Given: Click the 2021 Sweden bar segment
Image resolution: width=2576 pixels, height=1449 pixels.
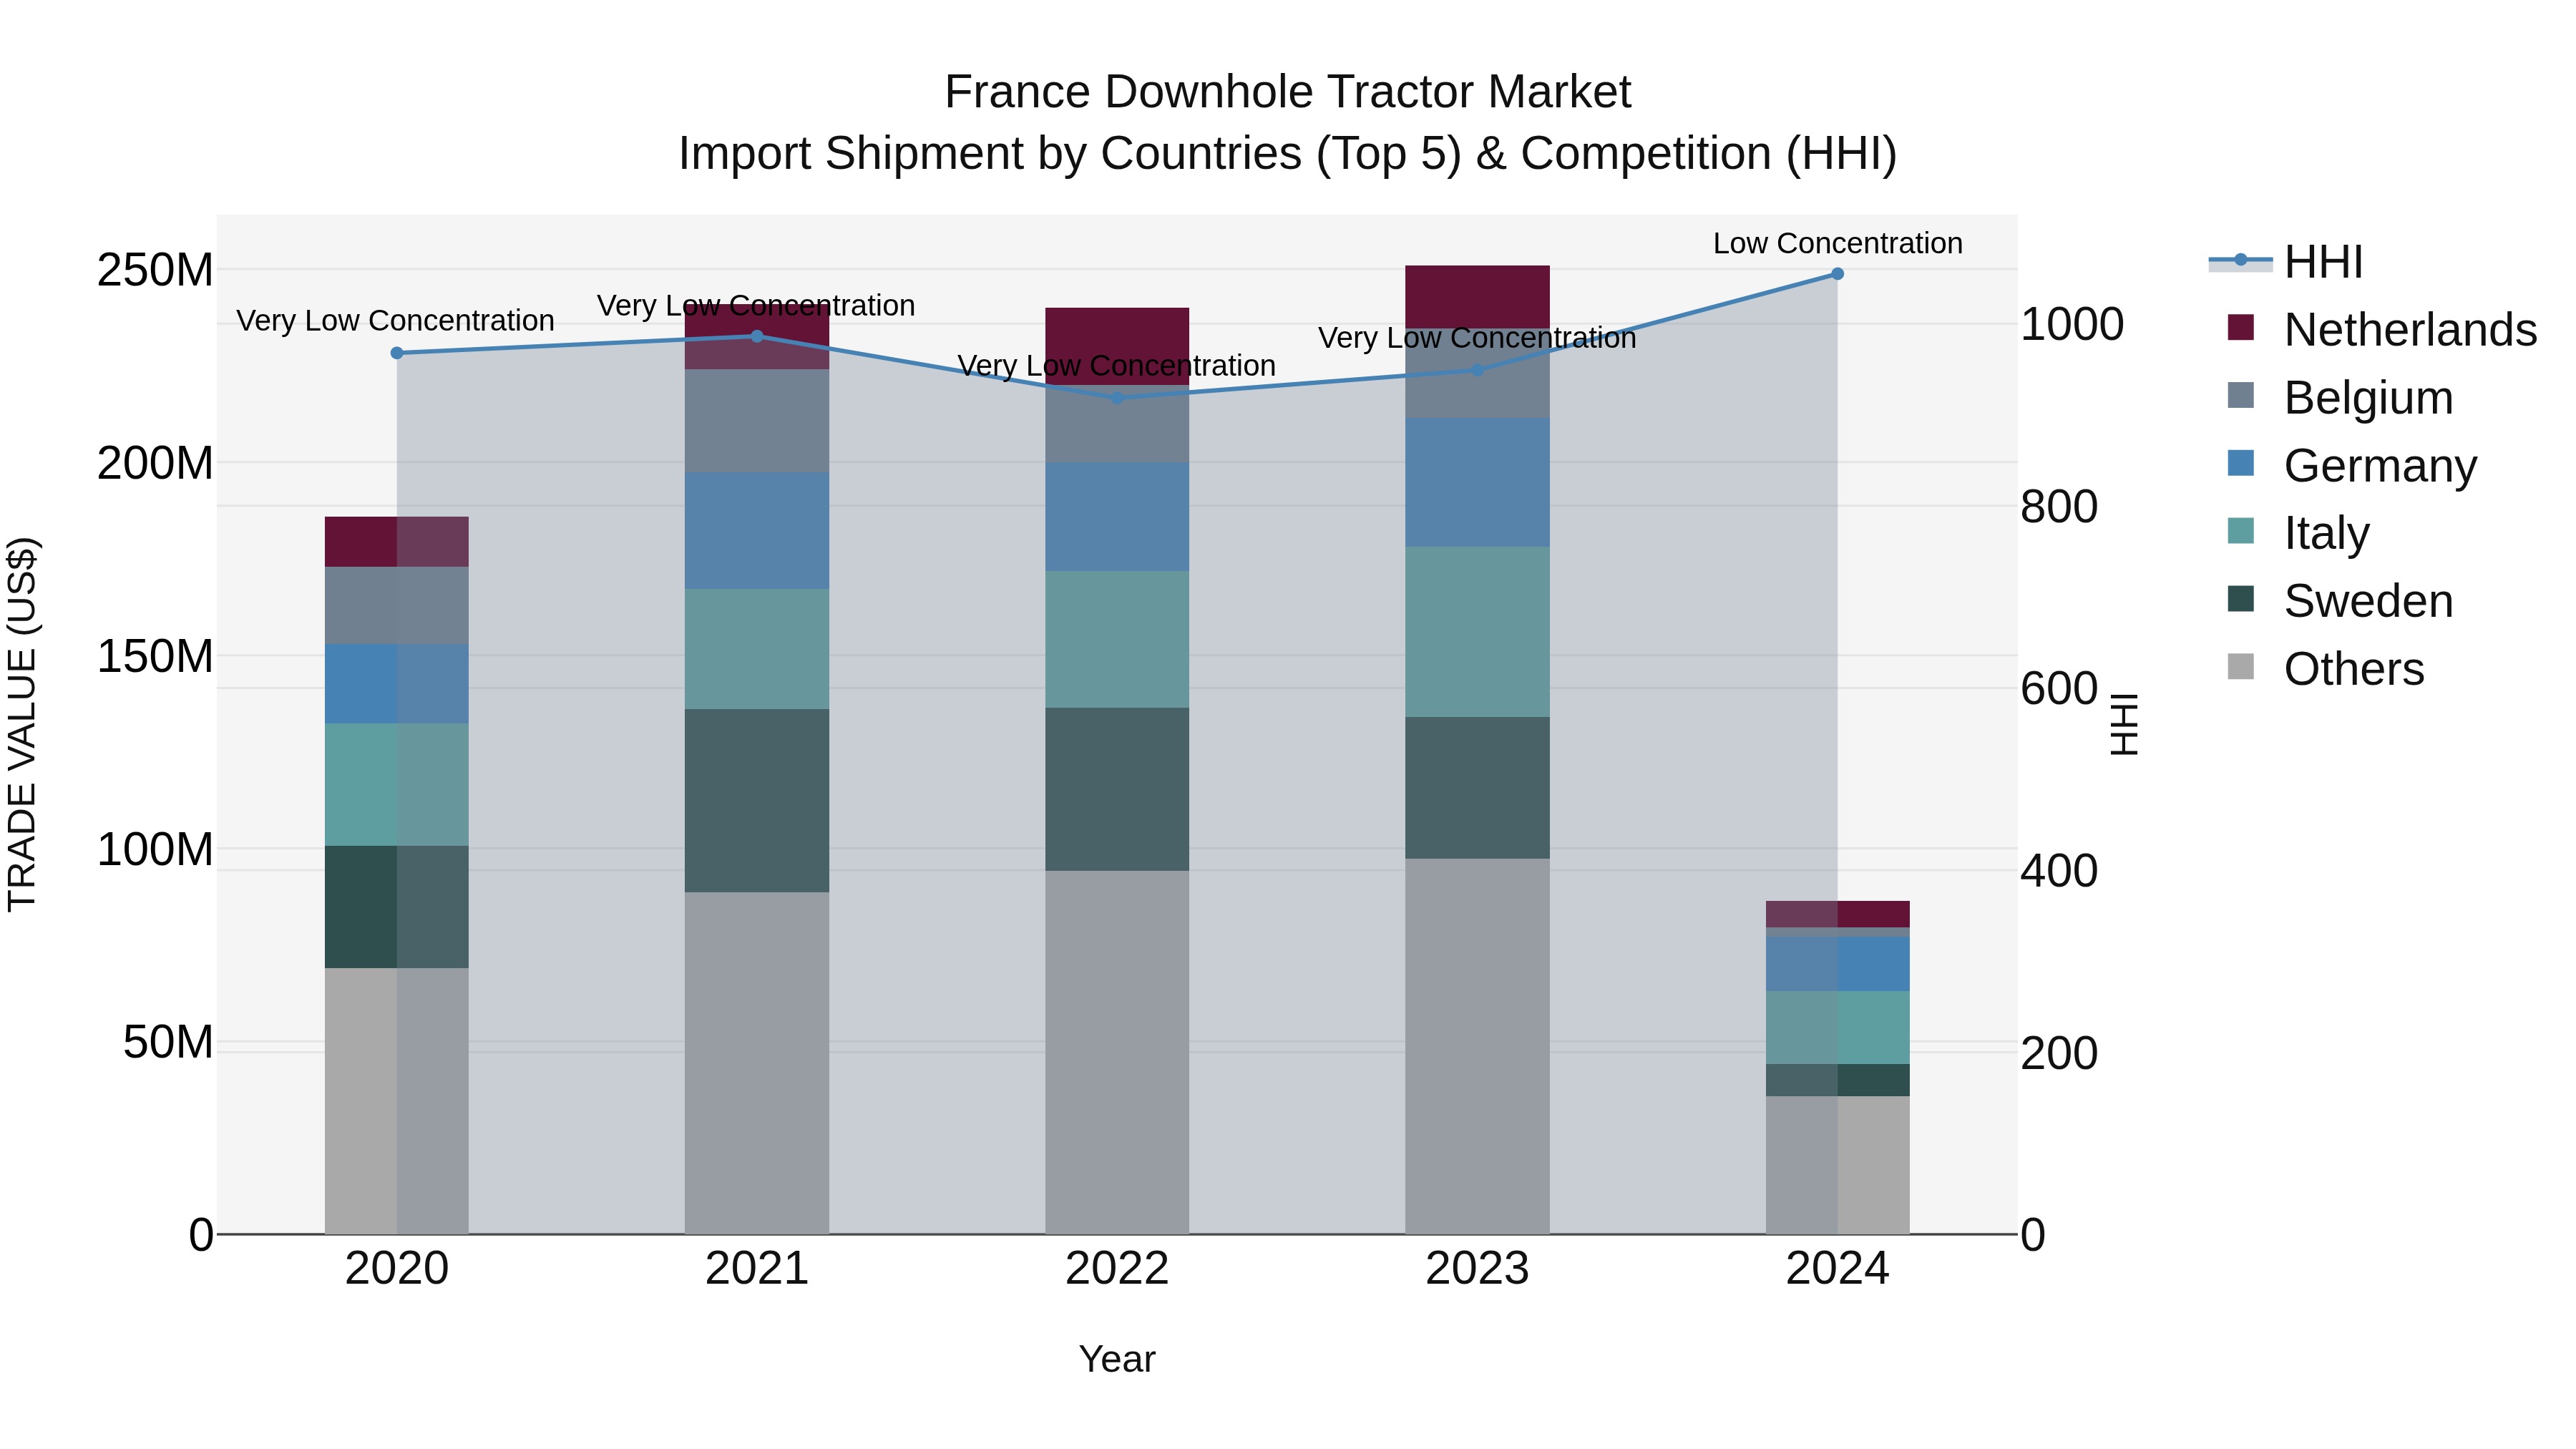Looking at the screenshot, I should point(757,801).
